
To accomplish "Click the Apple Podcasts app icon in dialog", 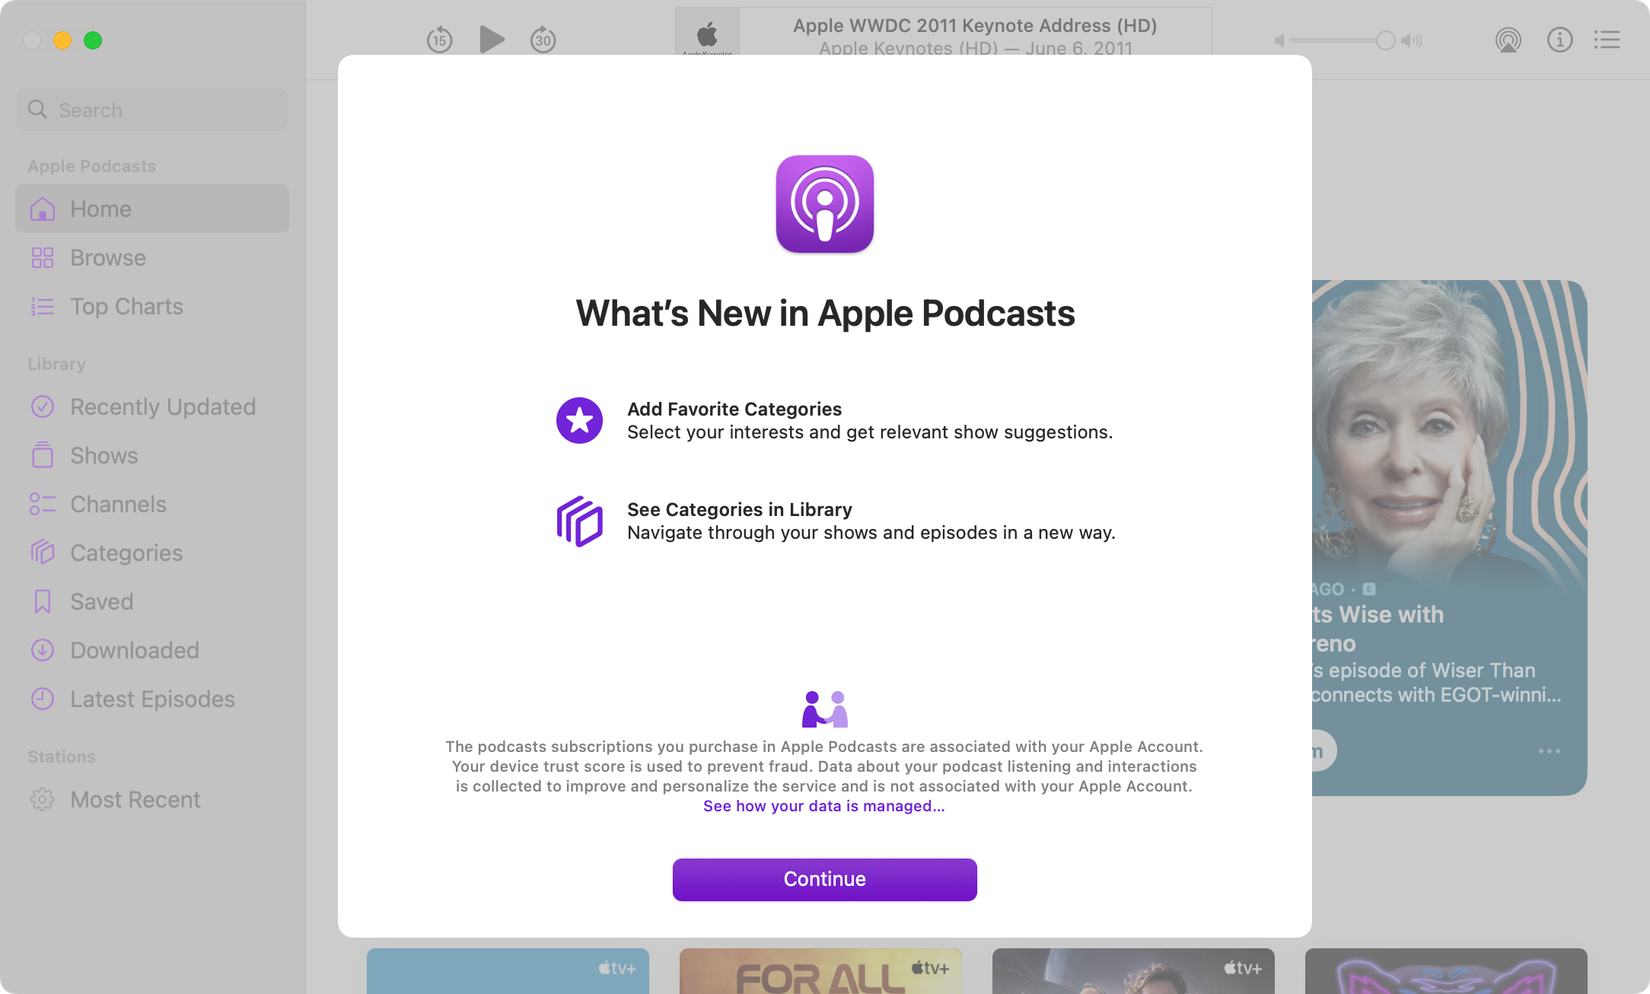I will 825,204.
